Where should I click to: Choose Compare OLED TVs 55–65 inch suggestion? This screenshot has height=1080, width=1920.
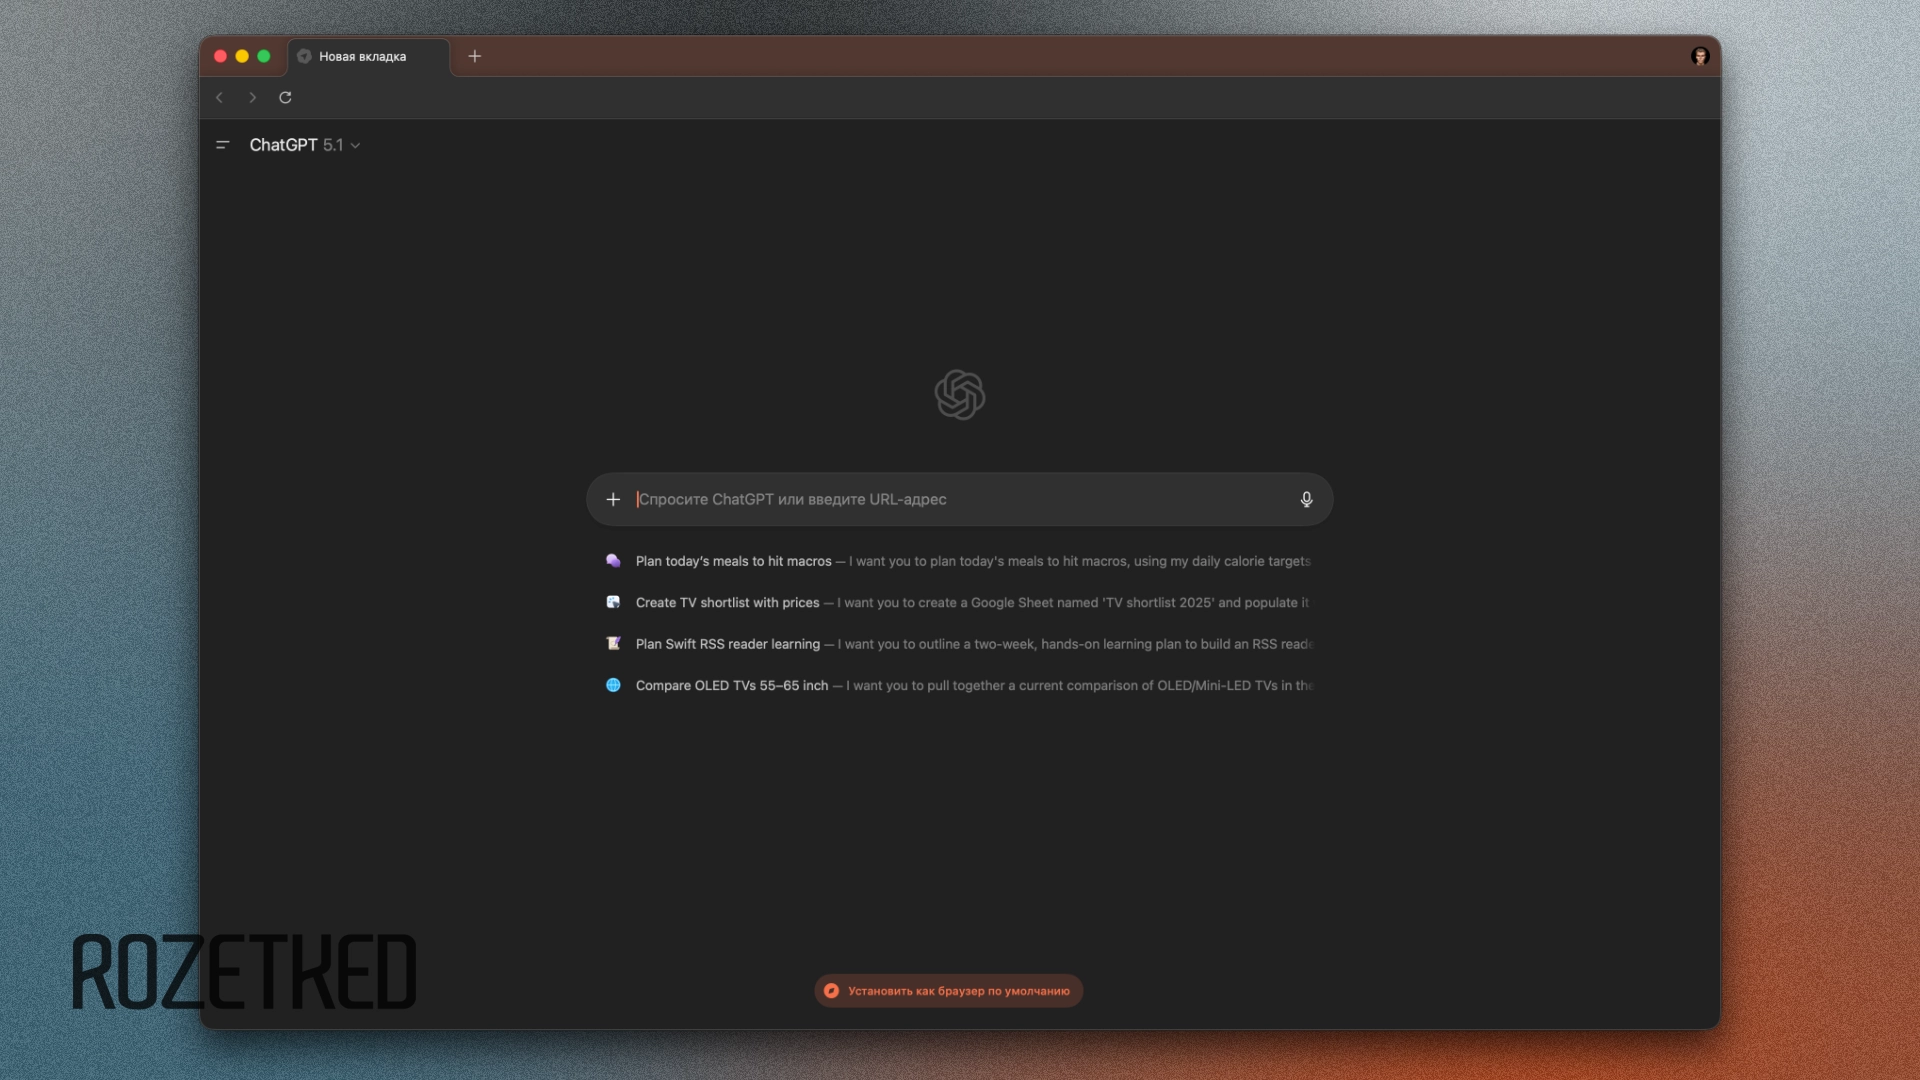point(732,685)
